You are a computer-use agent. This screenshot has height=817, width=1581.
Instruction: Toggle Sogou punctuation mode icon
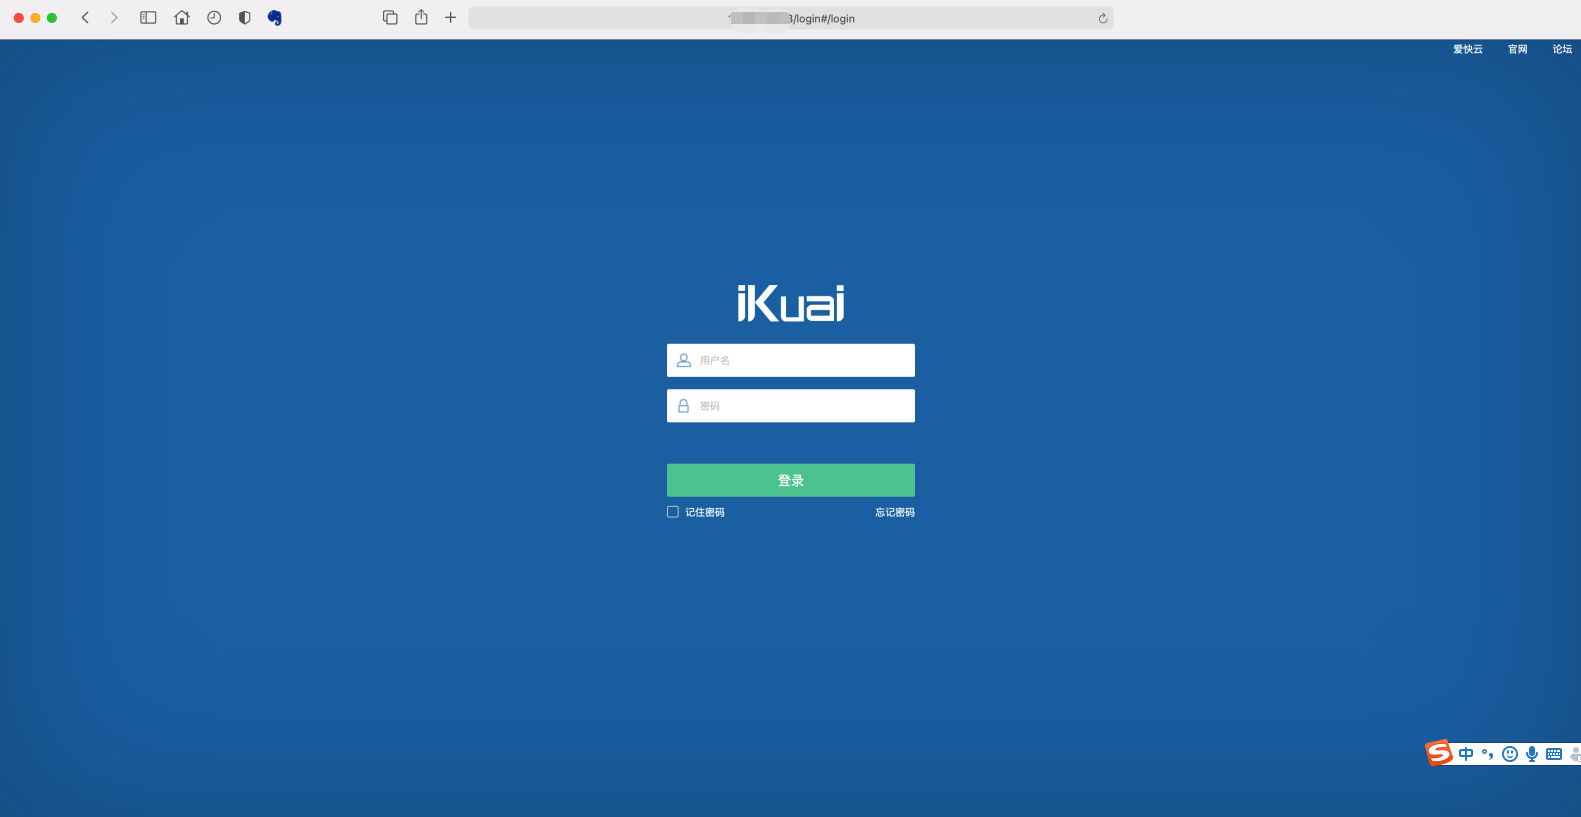pyautogui.click(x=1488, y=754)
